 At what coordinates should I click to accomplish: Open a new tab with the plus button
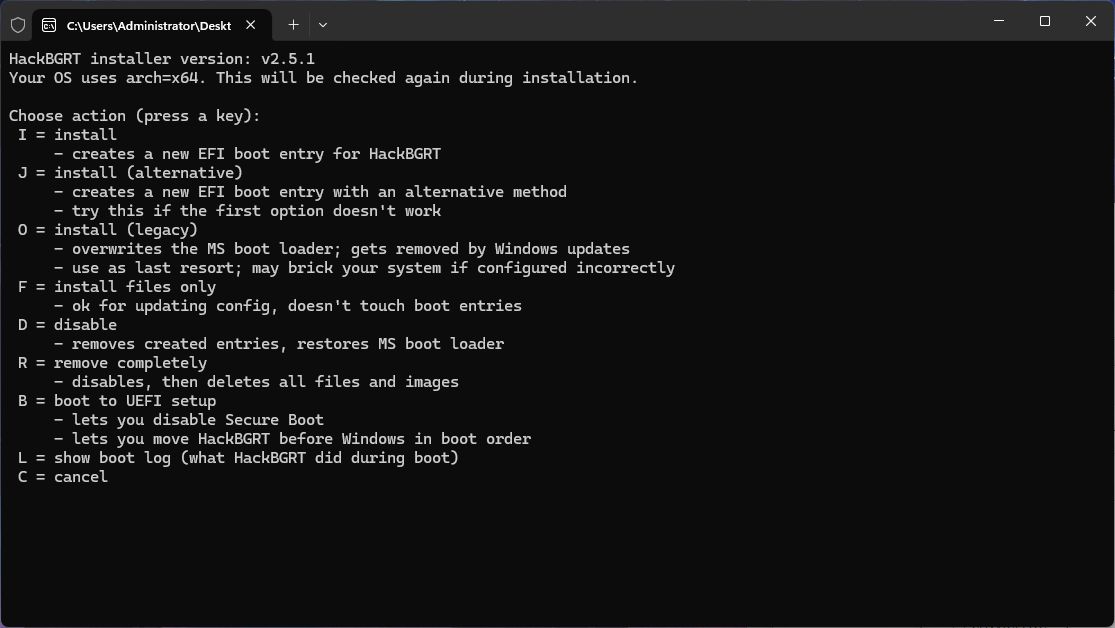pos(293,25)
